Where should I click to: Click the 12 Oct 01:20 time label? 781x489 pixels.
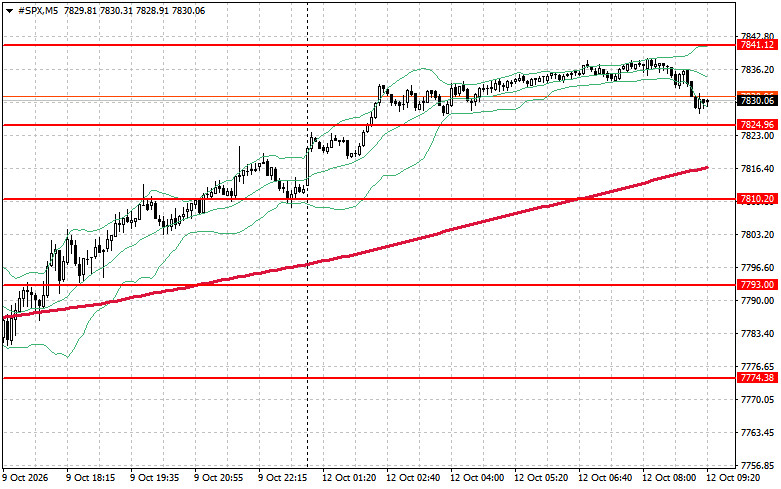(x=349, y=478)
